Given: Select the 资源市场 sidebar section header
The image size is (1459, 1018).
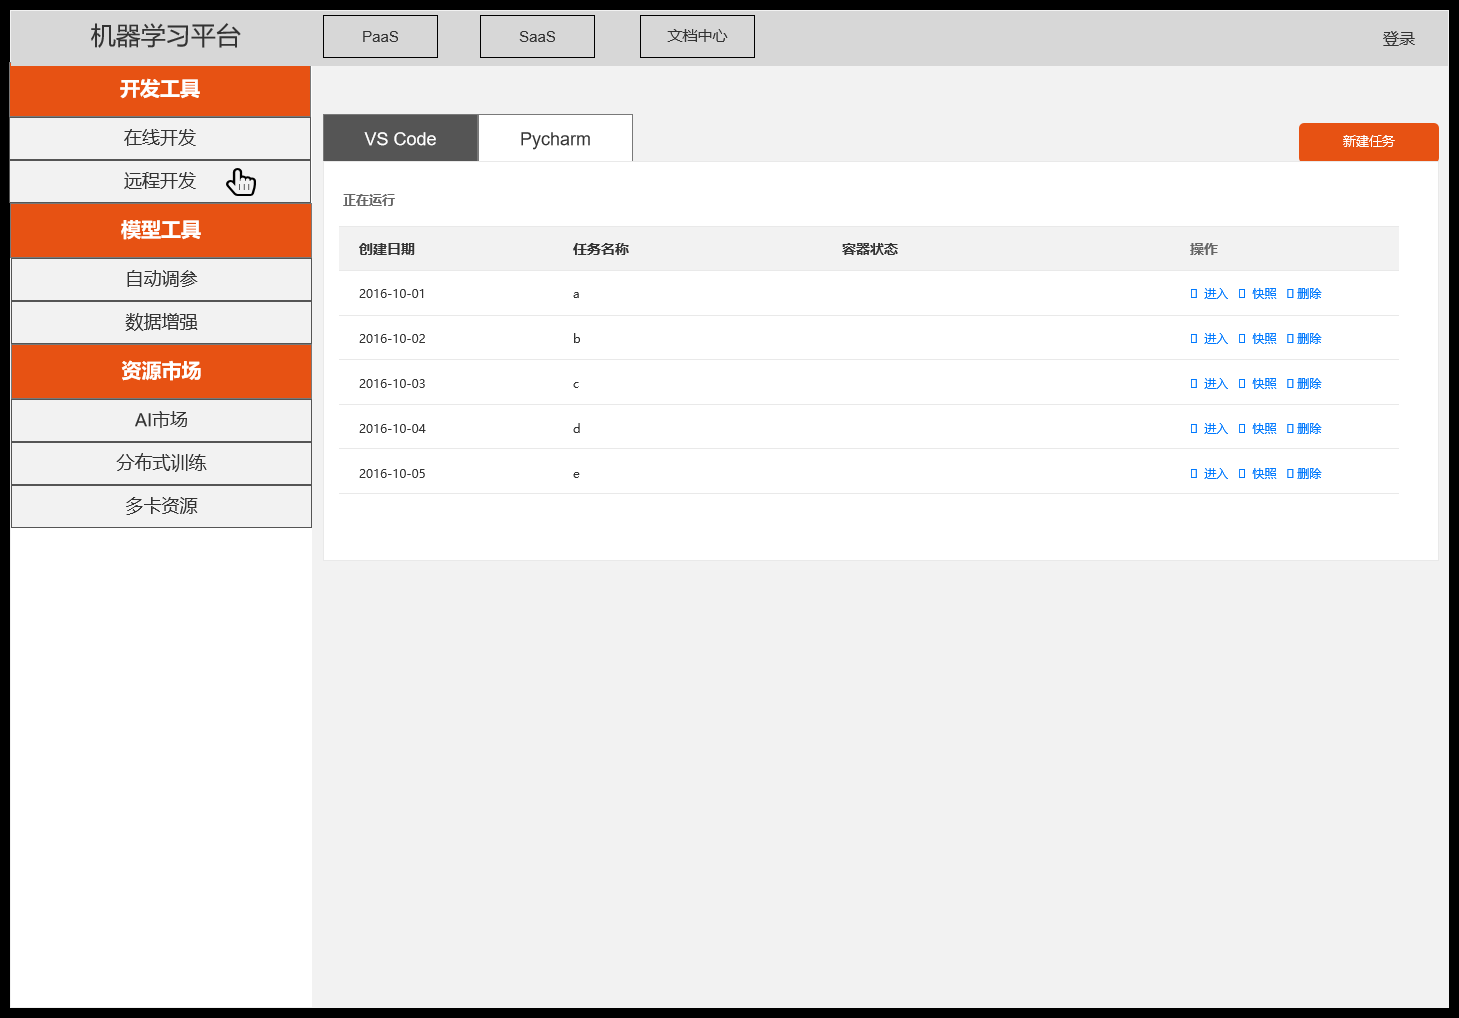Looking at the screenshot, I should (x=161, y=371).
